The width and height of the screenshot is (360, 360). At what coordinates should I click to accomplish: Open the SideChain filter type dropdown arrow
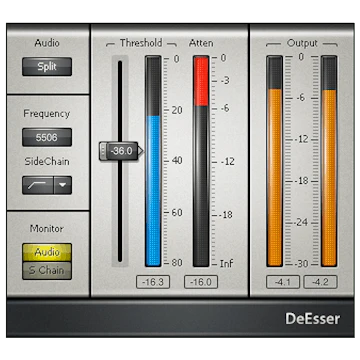[x=63, y=185]
